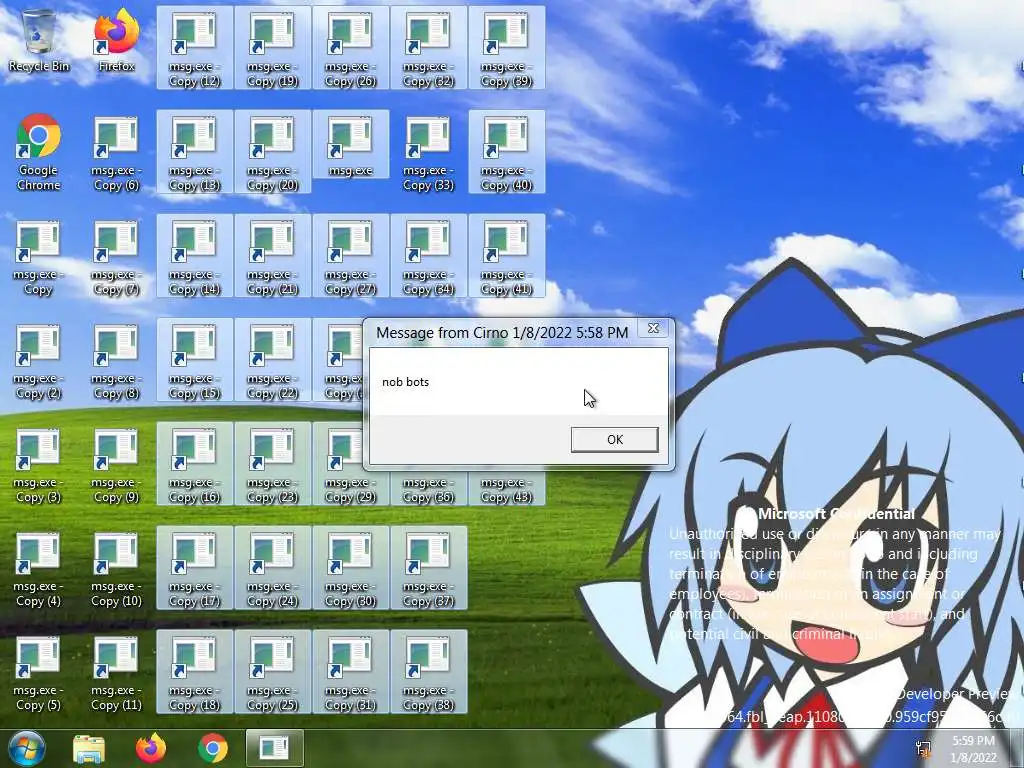1024x768 pixels.
Task: Select msg.exe - Copy (12) icon
Action: pos(195,48)
